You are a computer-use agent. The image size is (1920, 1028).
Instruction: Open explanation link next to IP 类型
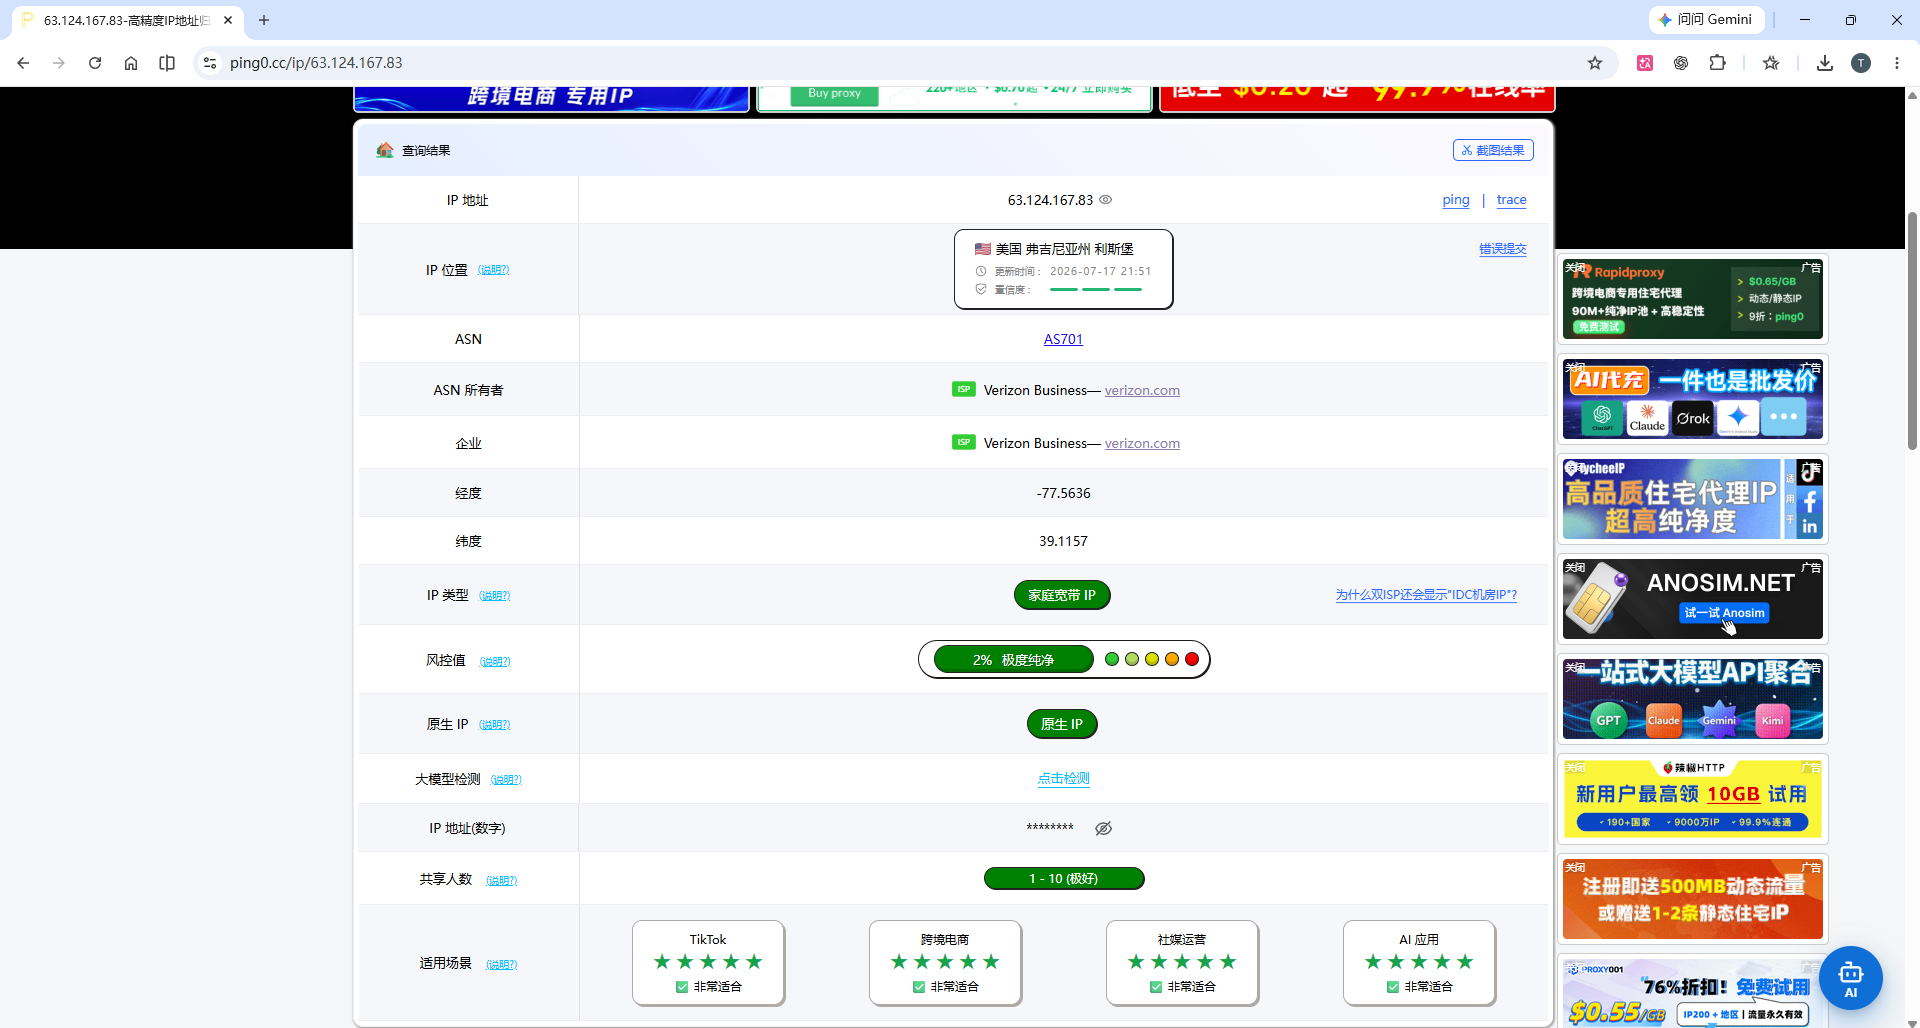click(x=494, y=596)
